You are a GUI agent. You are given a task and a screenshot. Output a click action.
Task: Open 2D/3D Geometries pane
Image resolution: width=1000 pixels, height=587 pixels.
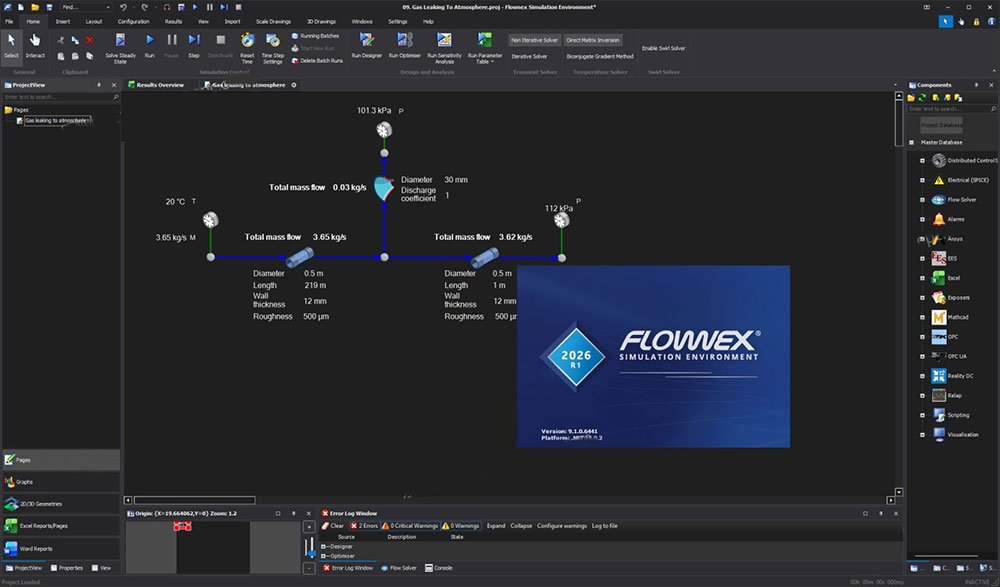[61, 504]
